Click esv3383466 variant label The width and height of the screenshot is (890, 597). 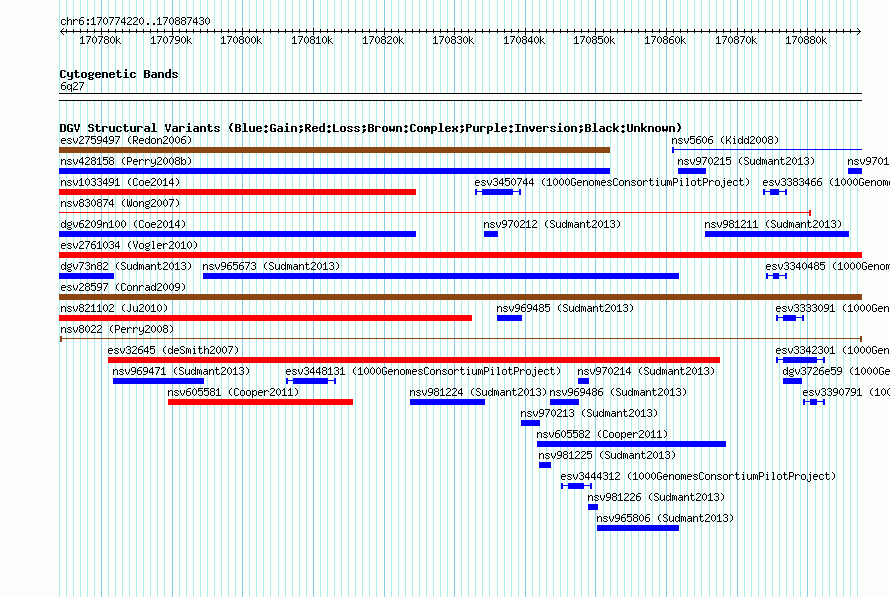pyautogui.click(x=826, y=182)
